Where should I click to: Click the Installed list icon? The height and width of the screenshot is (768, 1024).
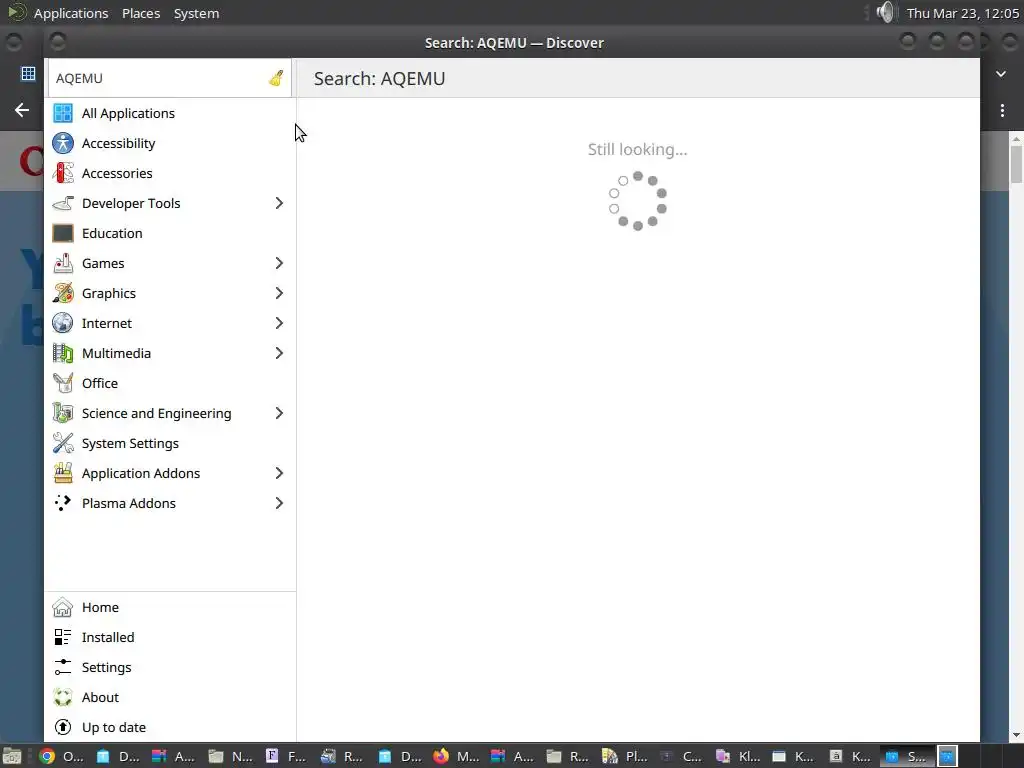tap(63, 637)
